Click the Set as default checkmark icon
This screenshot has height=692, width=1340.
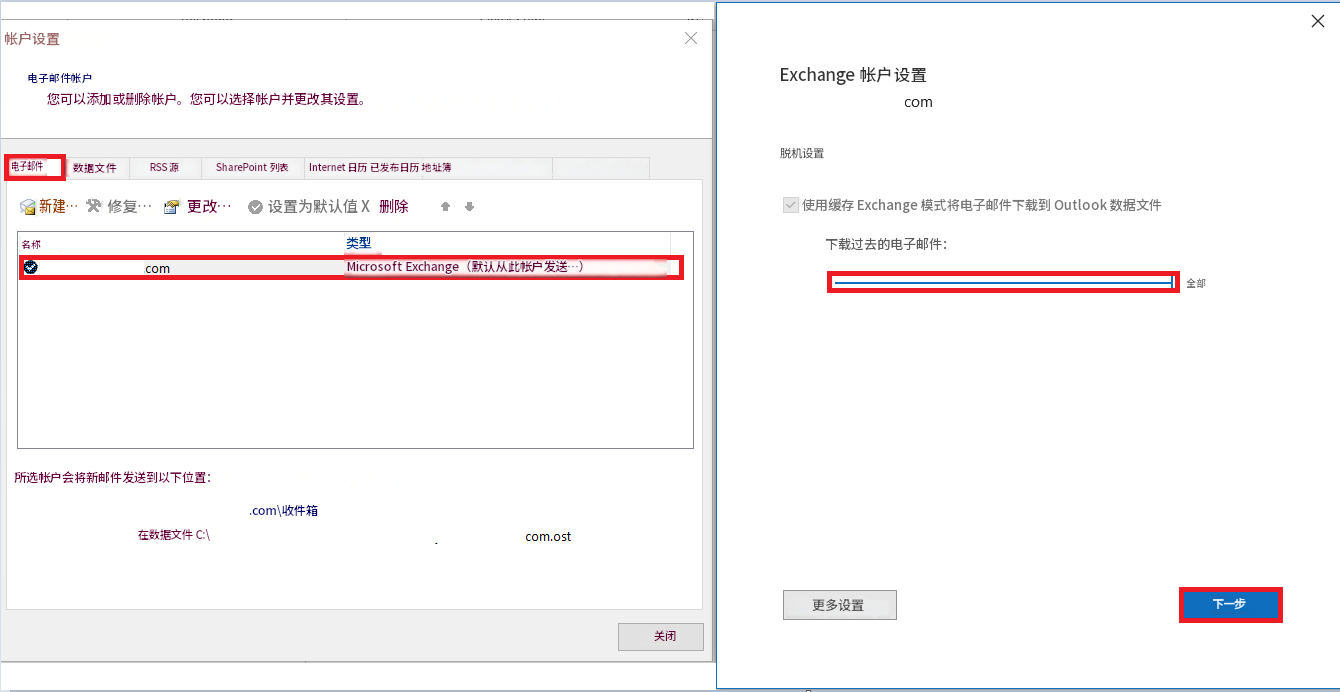pyautogui.click(x=256, y=207)
